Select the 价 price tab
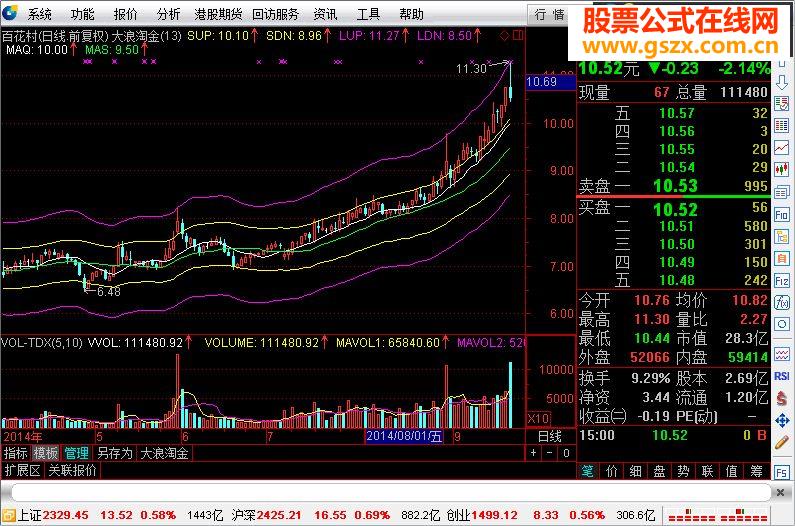 (611, 471)
